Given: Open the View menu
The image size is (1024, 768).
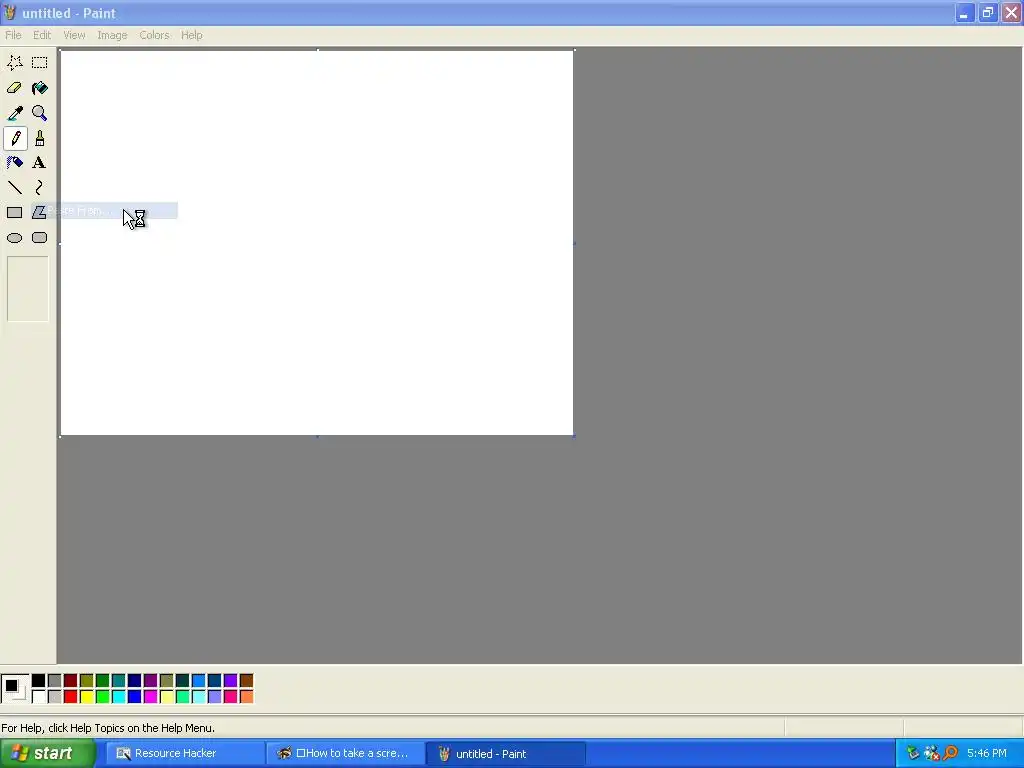Looking at the screenshot, I should click(x=74, y=35).
